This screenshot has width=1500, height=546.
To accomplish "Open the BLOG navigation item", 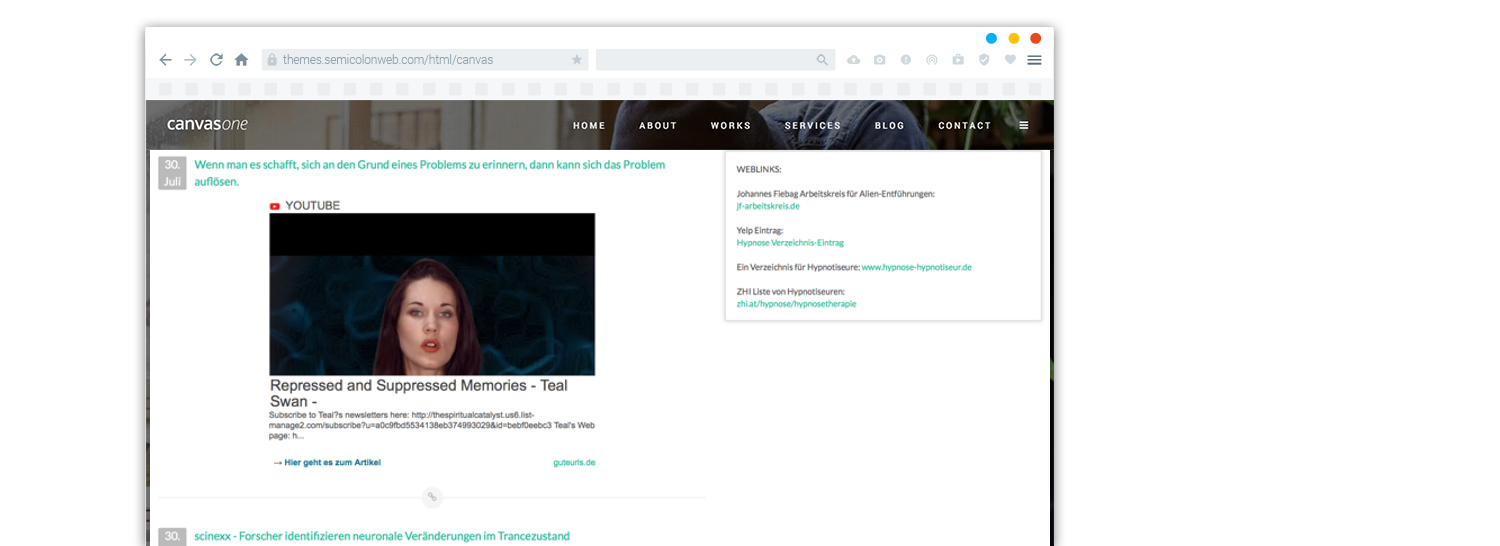I will click(x=889, y=126).
